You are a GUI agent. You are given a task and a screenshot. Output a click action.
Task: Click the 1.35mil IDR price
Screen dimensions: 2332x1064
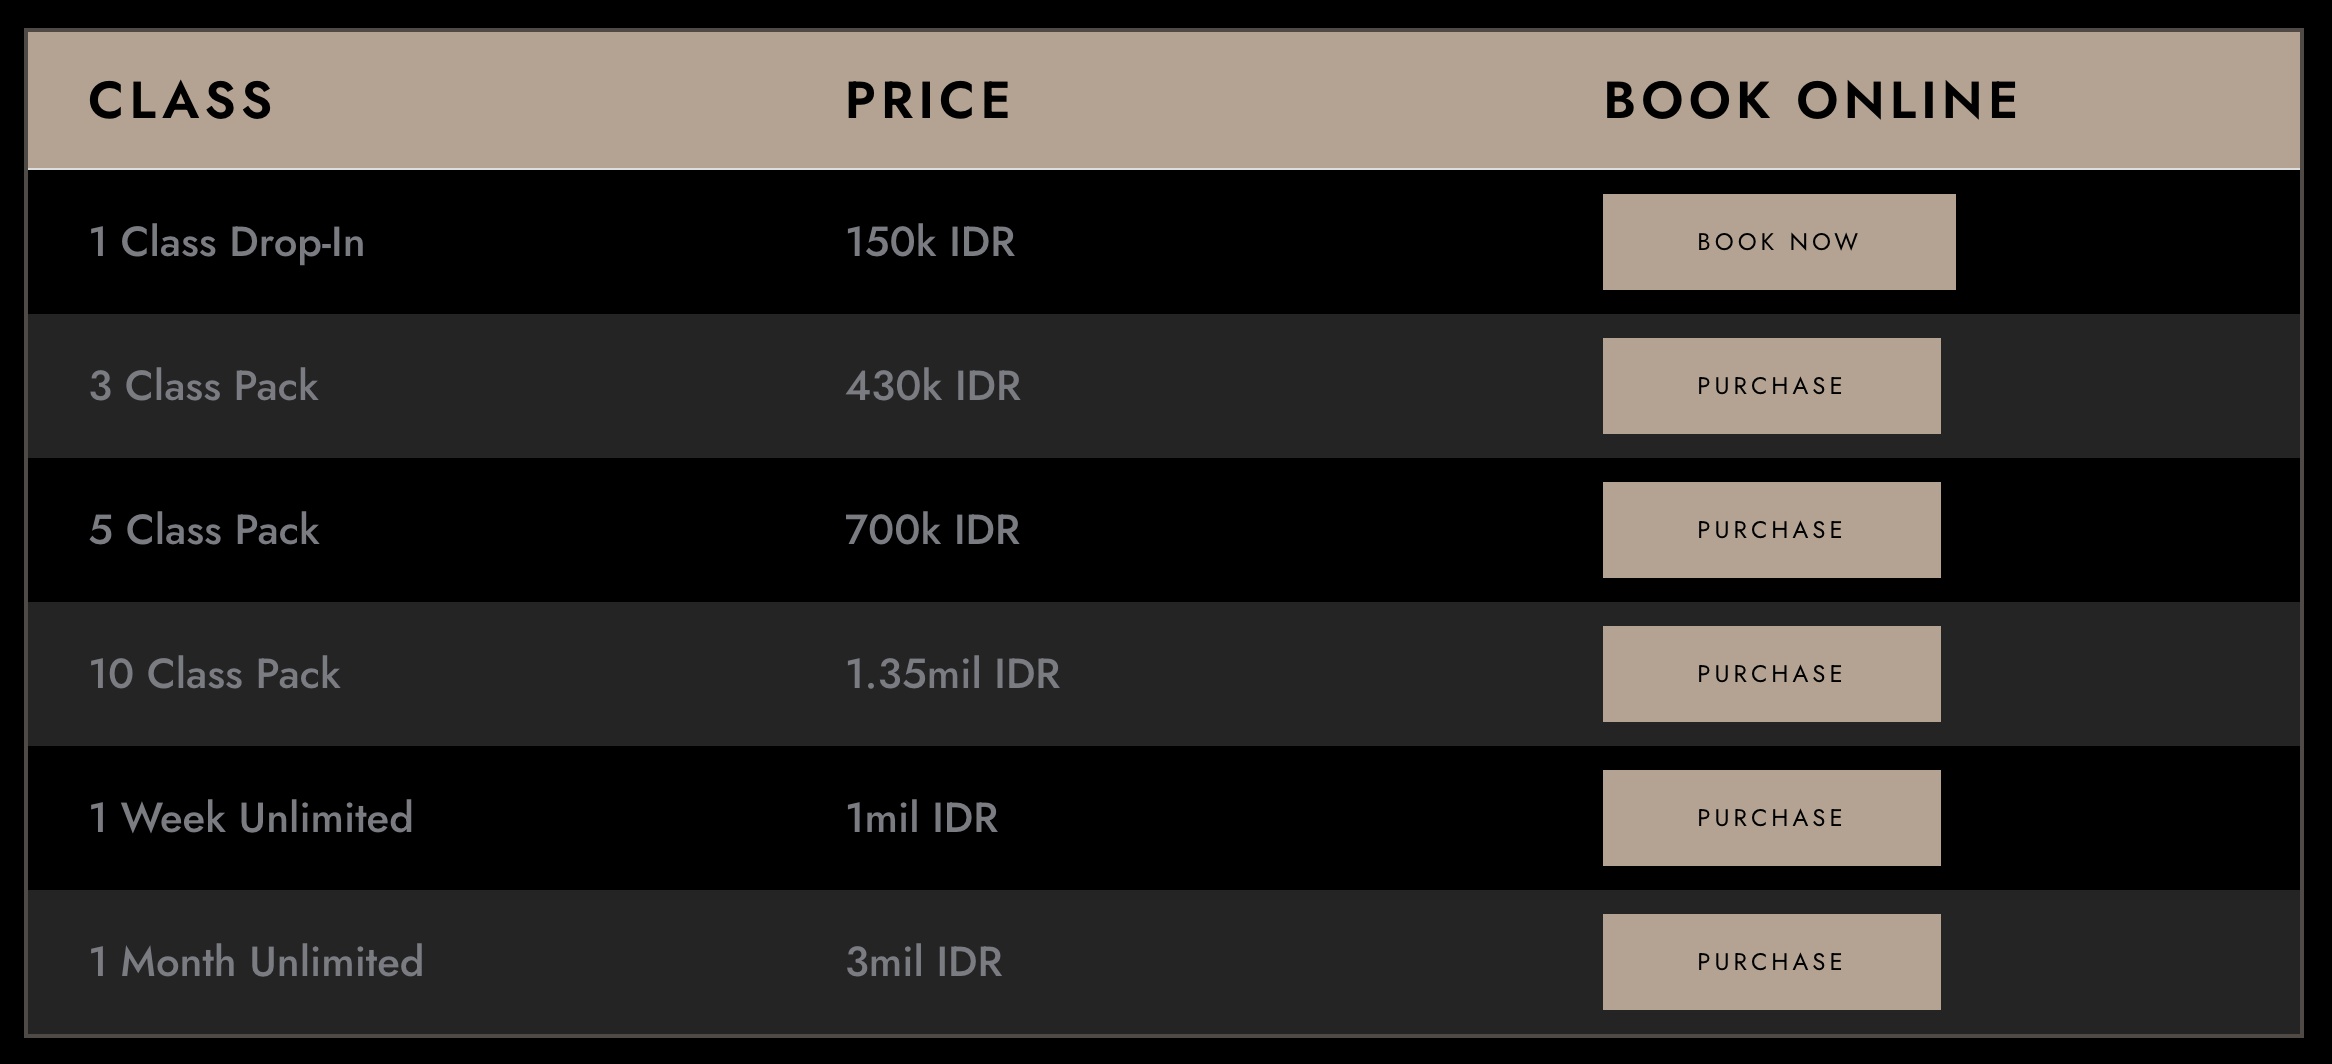952,674
